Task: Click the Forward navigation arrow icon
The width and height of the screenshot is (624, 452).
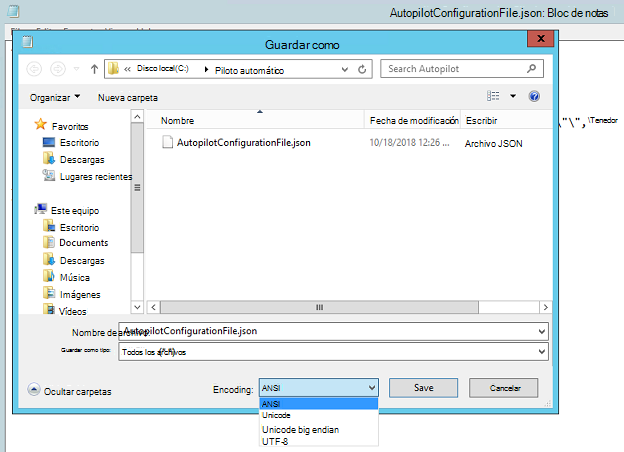Action: pos(58,69)
